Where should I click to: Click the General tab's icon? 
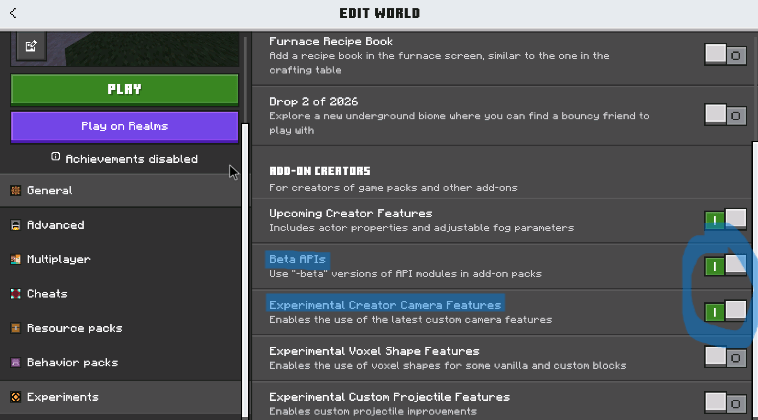pyautogui.click(x=15, y=190)
